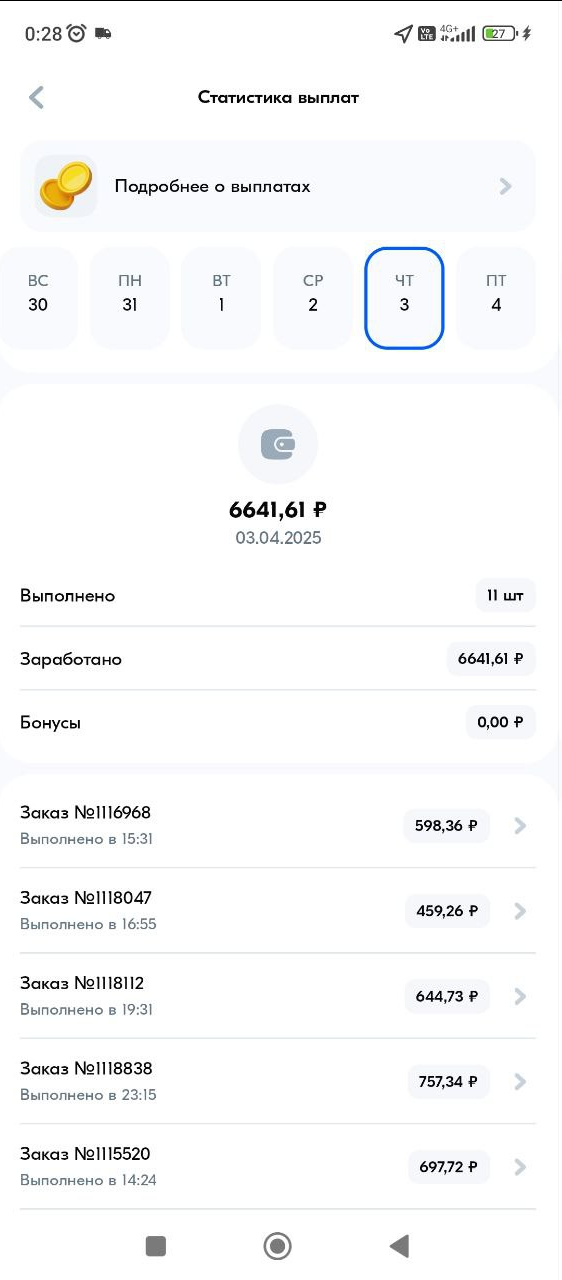Open chevron for Заказ №1118838

click(520, 1081)
